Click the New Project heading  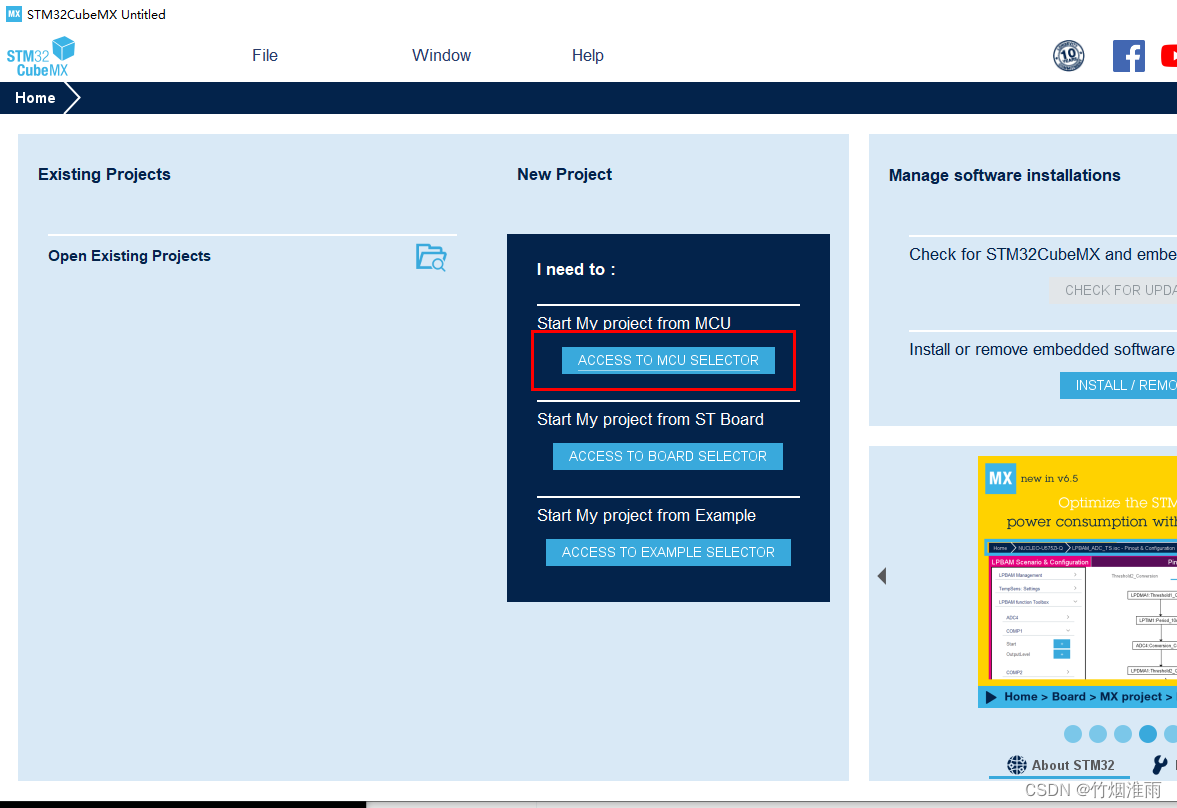[564, 174]
